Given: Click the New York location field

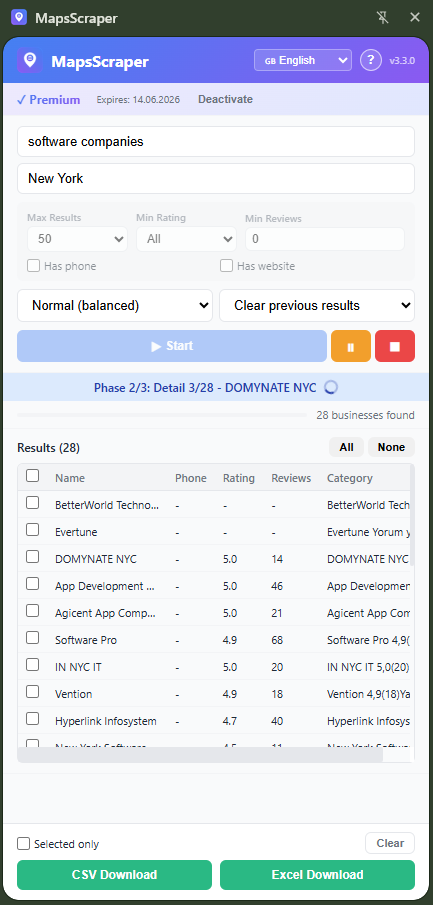Looking at the screenshot, I should 216,178.
